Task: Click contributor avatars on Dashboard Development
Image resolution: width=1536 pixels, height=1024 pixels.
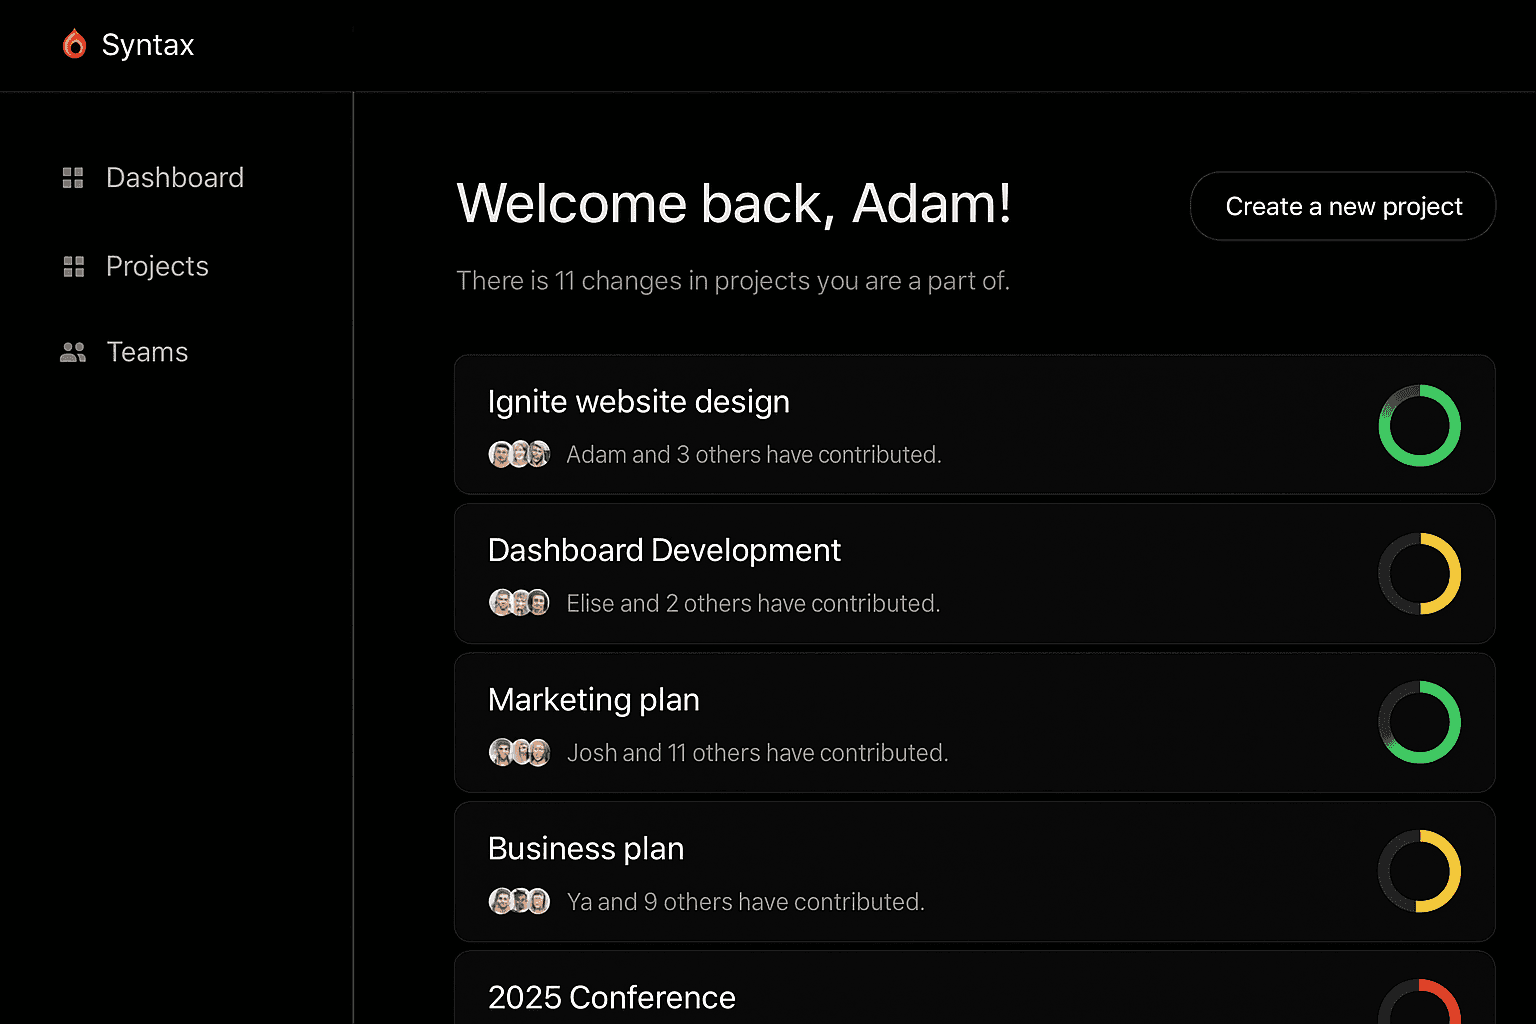Action: tap(519, 603)
